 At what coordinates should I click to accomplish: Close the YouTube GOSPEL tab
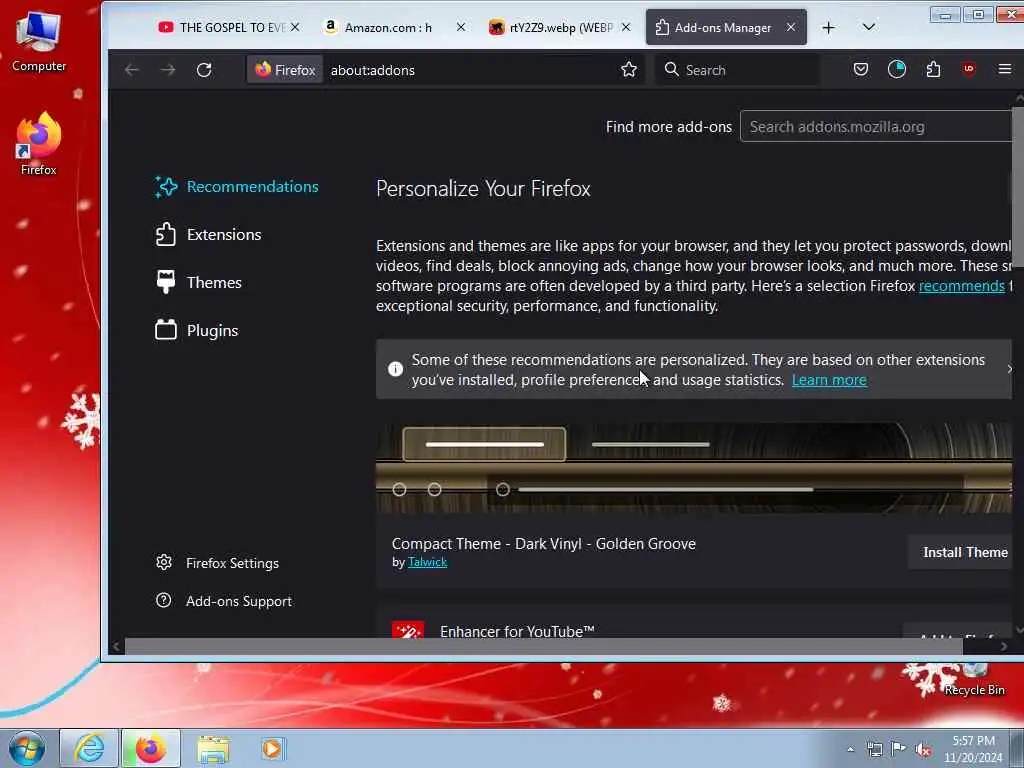(x=295, y=27)
